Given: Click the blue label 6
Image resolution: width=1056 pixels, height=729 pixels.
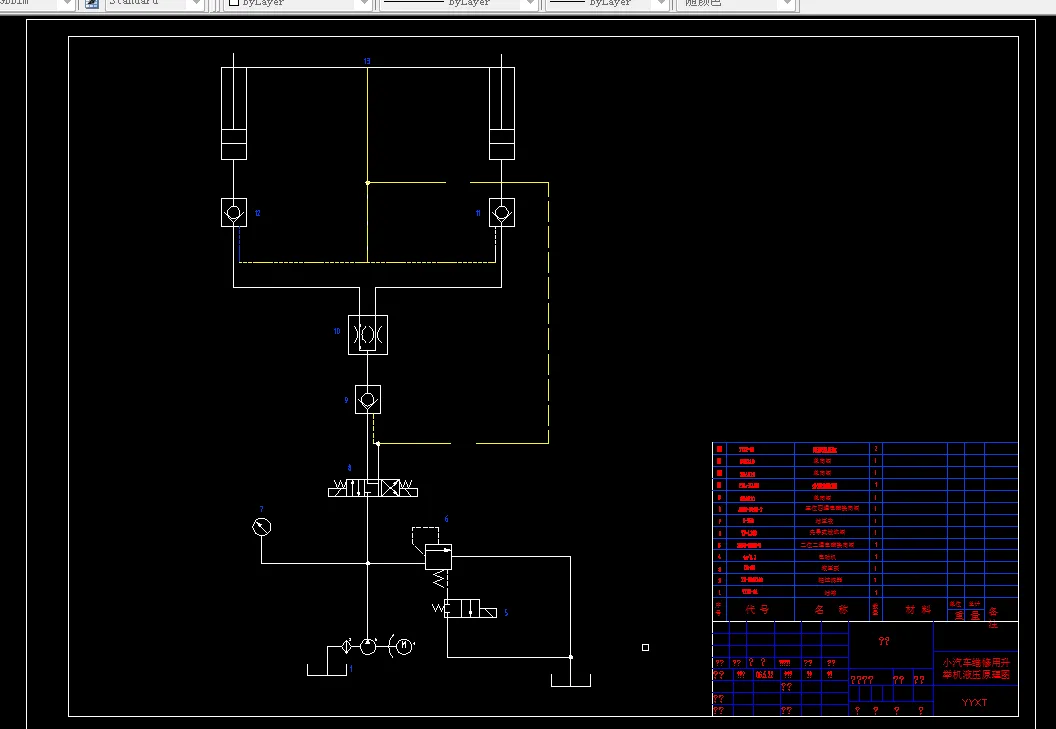Looking at the screenshot, I should click(446, 519).
